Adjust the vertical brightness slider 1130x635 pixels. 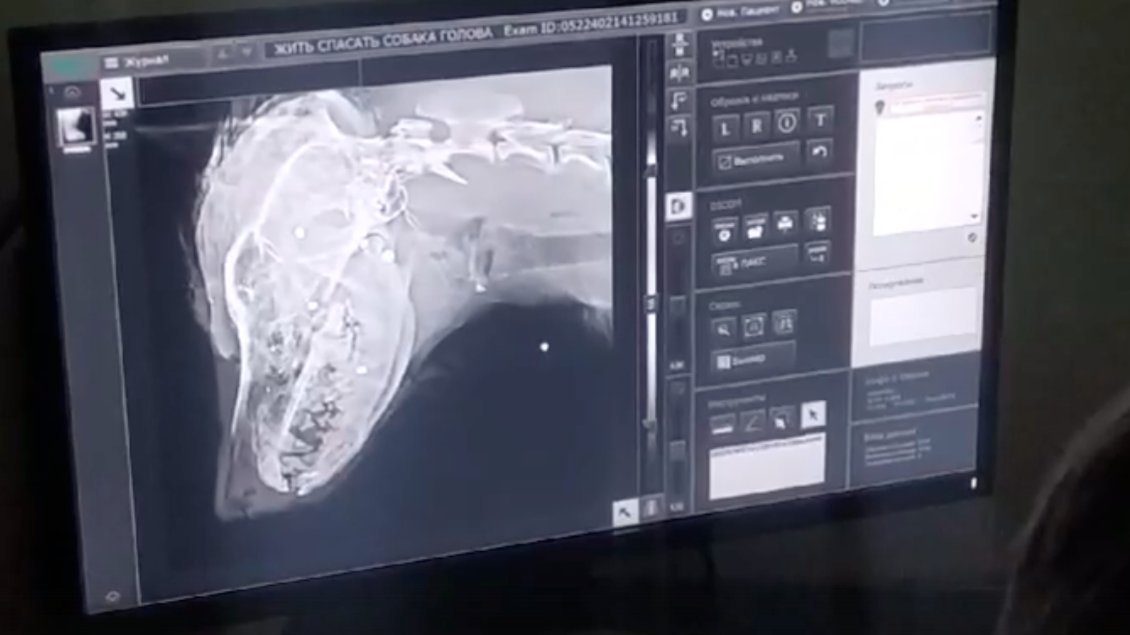click(x=651, y=301)
